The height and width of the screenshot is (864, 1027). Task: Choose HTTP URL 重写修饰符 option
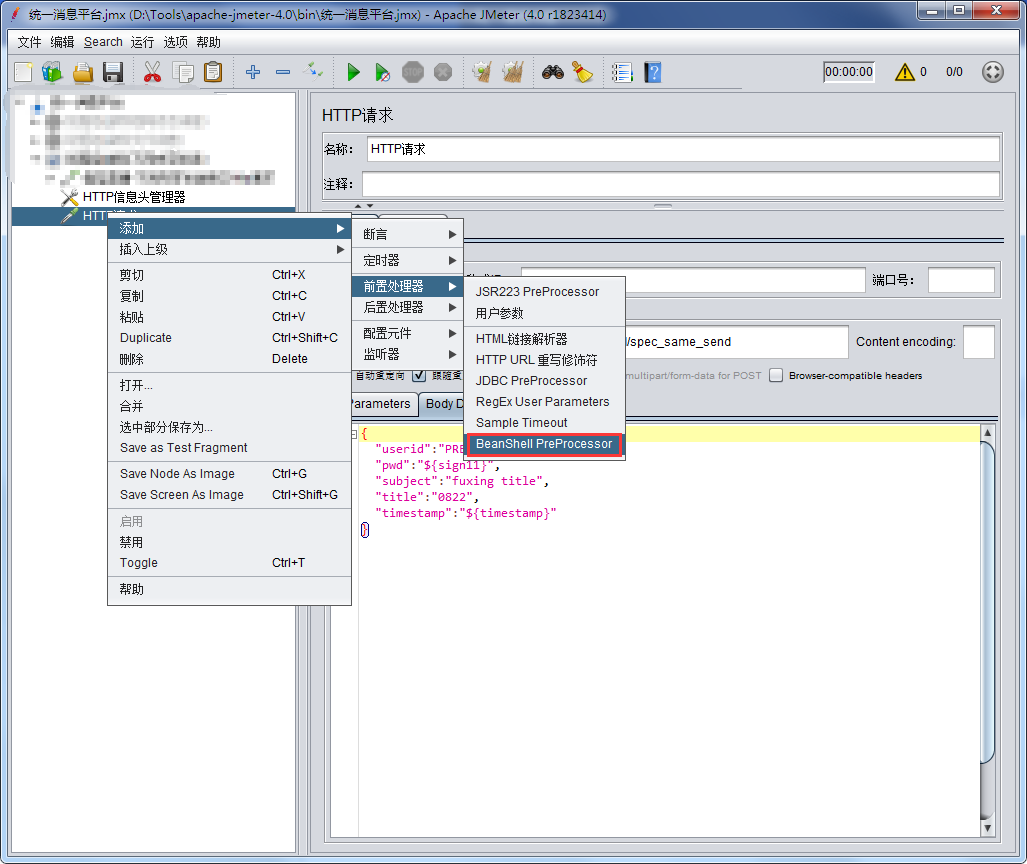pos(544,360)
